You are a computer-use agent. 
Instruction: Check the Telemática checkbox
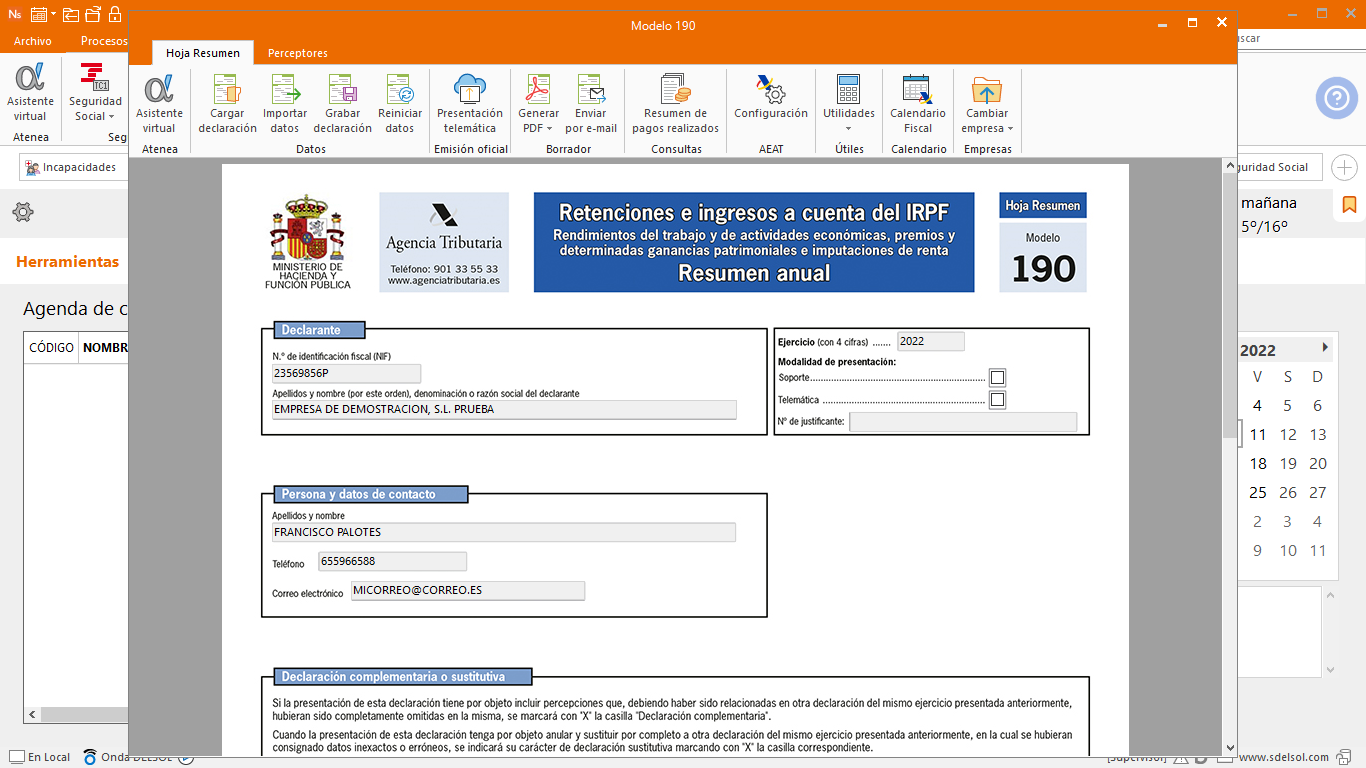pos(997,400)
